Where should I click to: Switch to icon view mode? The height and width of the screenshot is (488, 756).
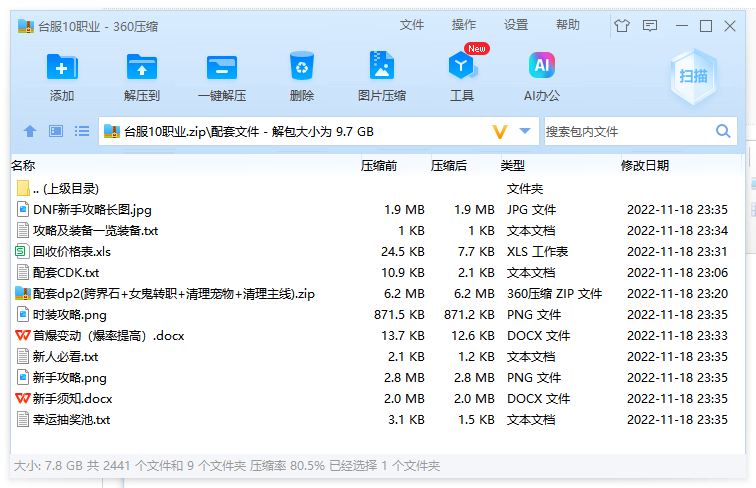[x=56, y=131]
